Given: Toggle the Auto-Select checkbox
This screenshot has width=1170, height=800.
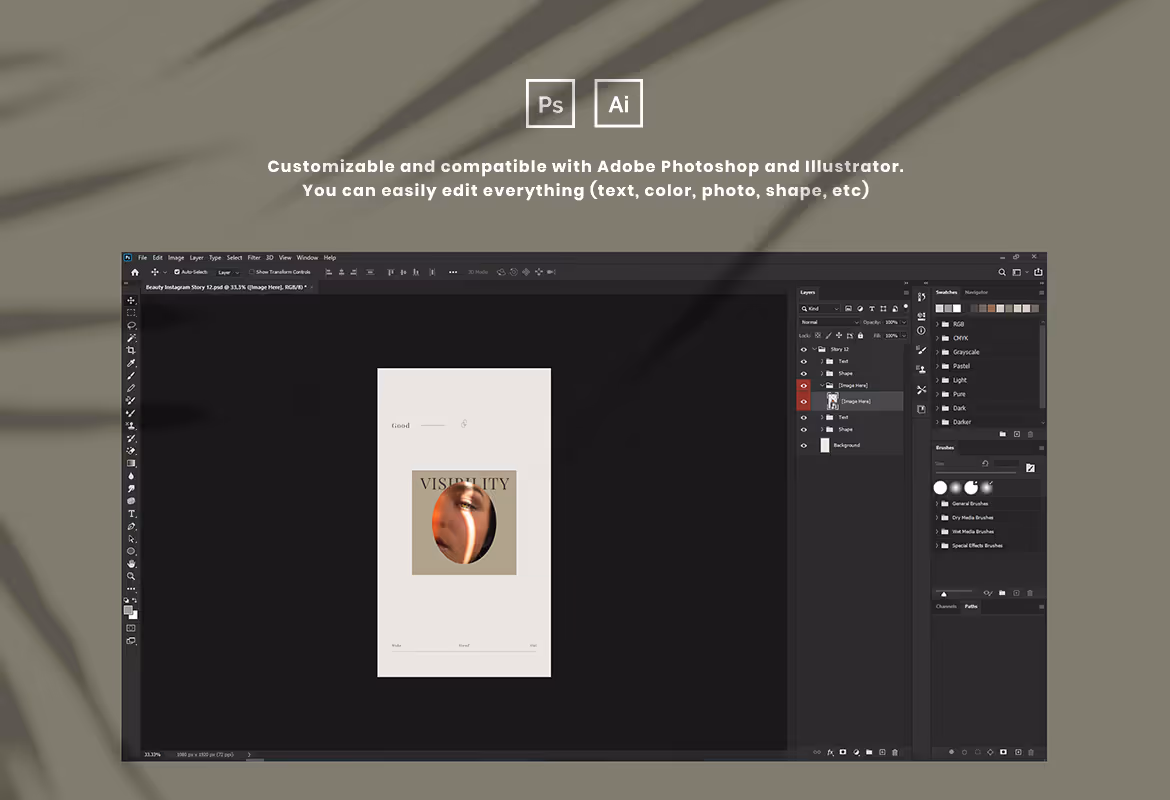Looking at the screenshot, I should (x=177, y=272).
